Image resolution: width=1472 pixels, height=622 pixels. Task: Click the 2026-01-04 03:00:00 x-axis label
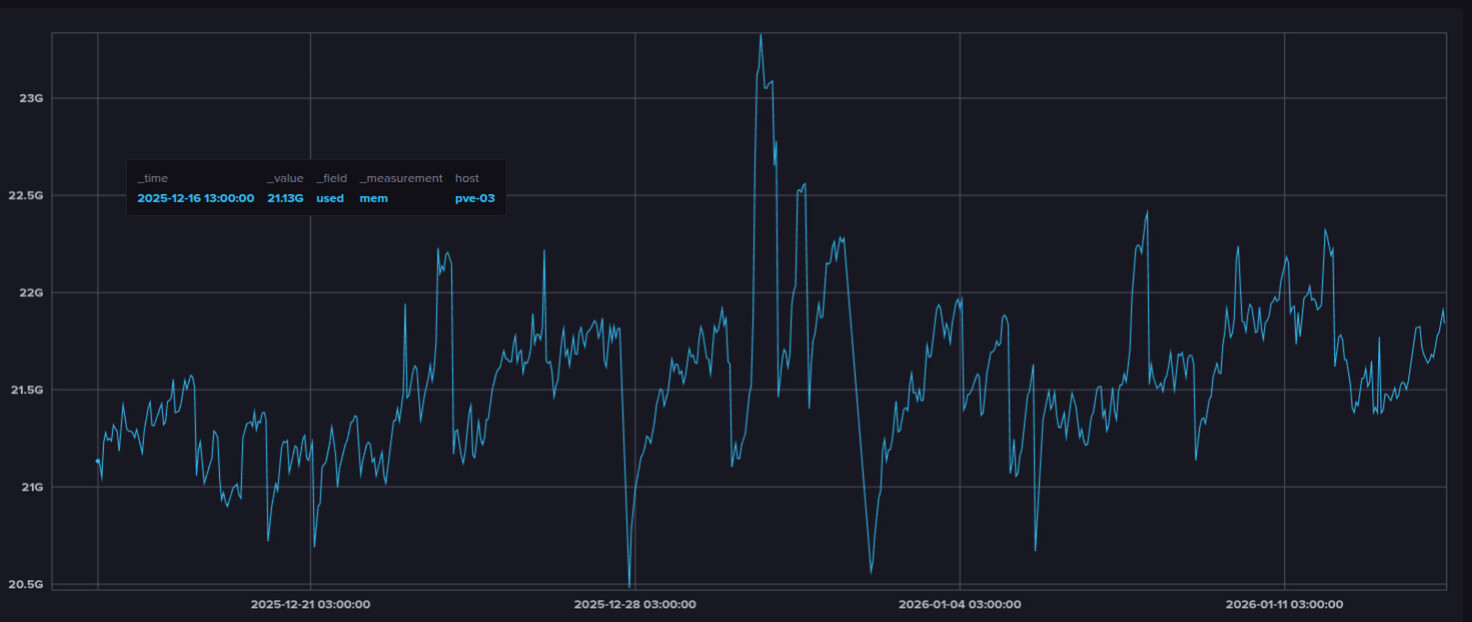coord(959,604)
